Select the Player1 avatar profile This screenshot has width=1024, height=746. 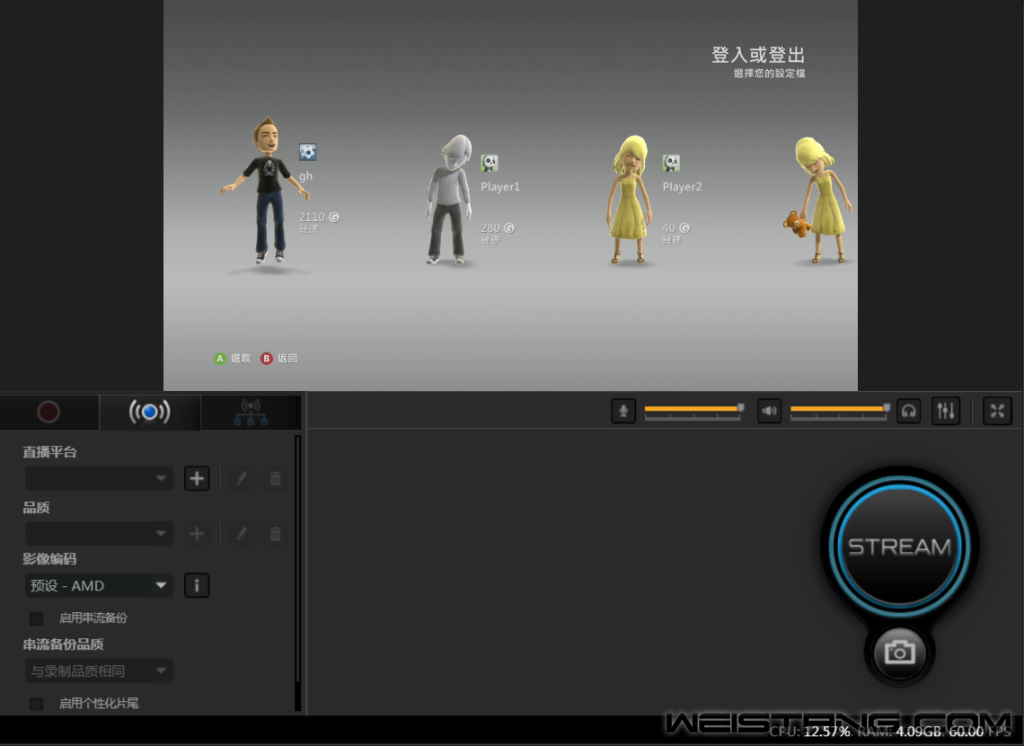click(450, 199)
